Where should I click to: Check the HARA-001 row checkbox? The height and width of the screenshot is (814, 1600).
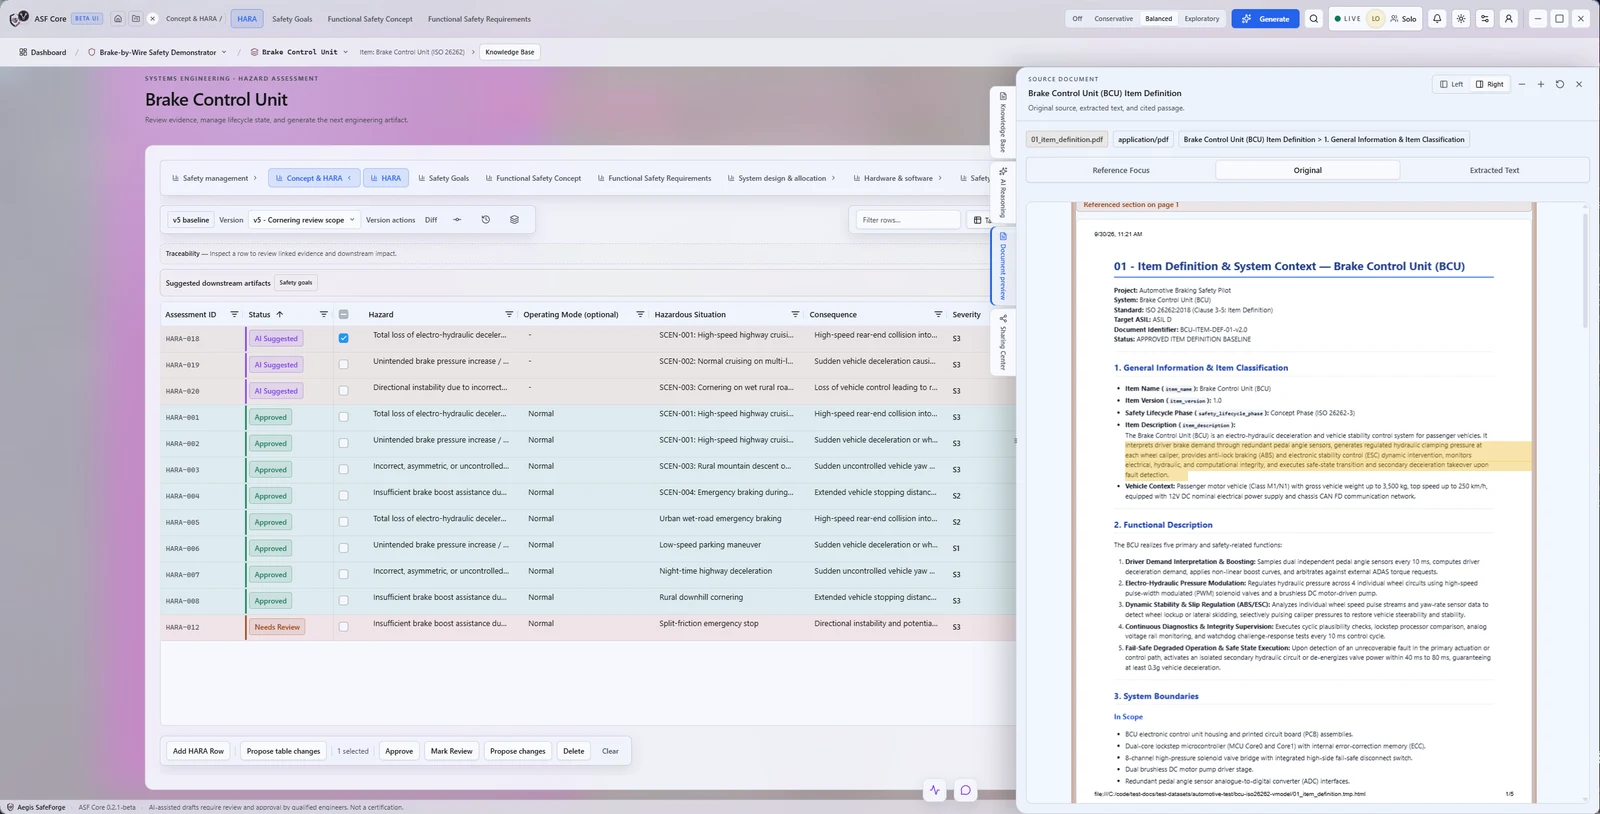click(343, 417)
